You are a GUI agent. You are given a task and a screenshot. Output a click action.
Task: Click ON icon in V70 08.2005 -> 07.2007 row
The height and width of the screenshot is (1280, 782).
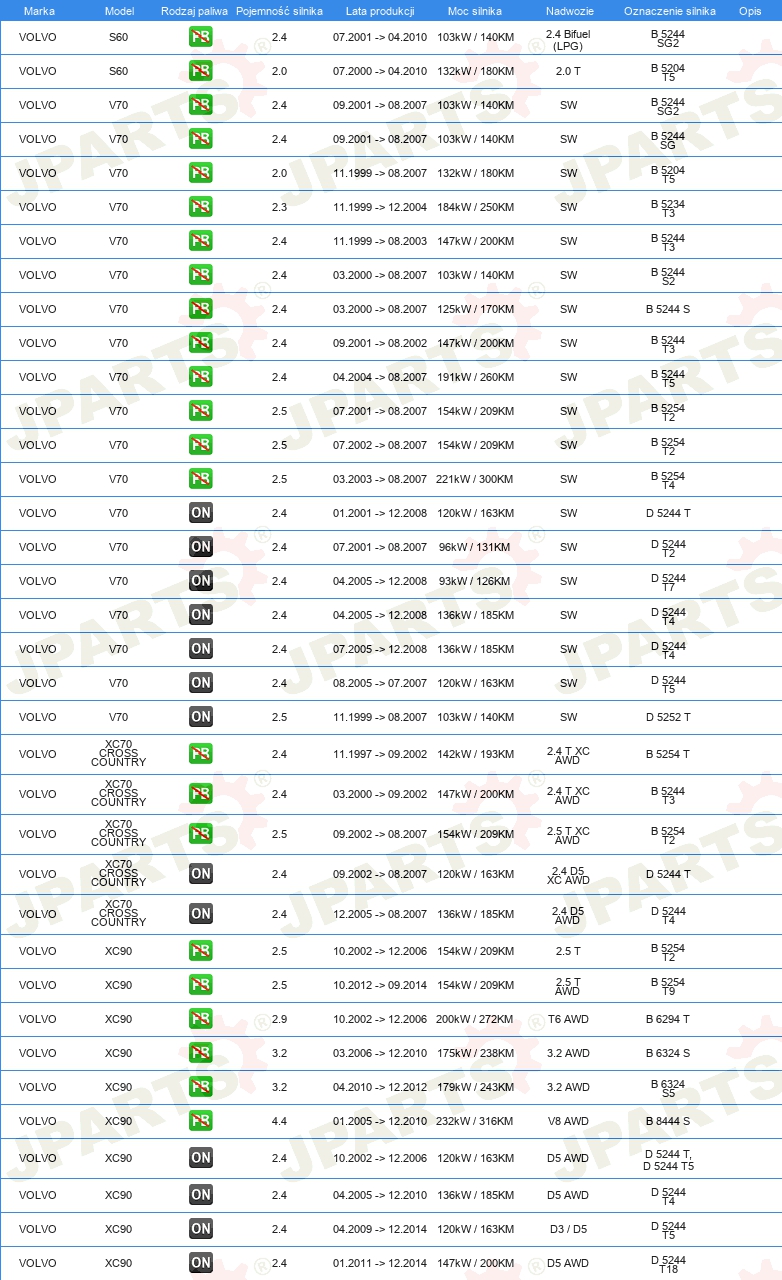pos(200,683)
